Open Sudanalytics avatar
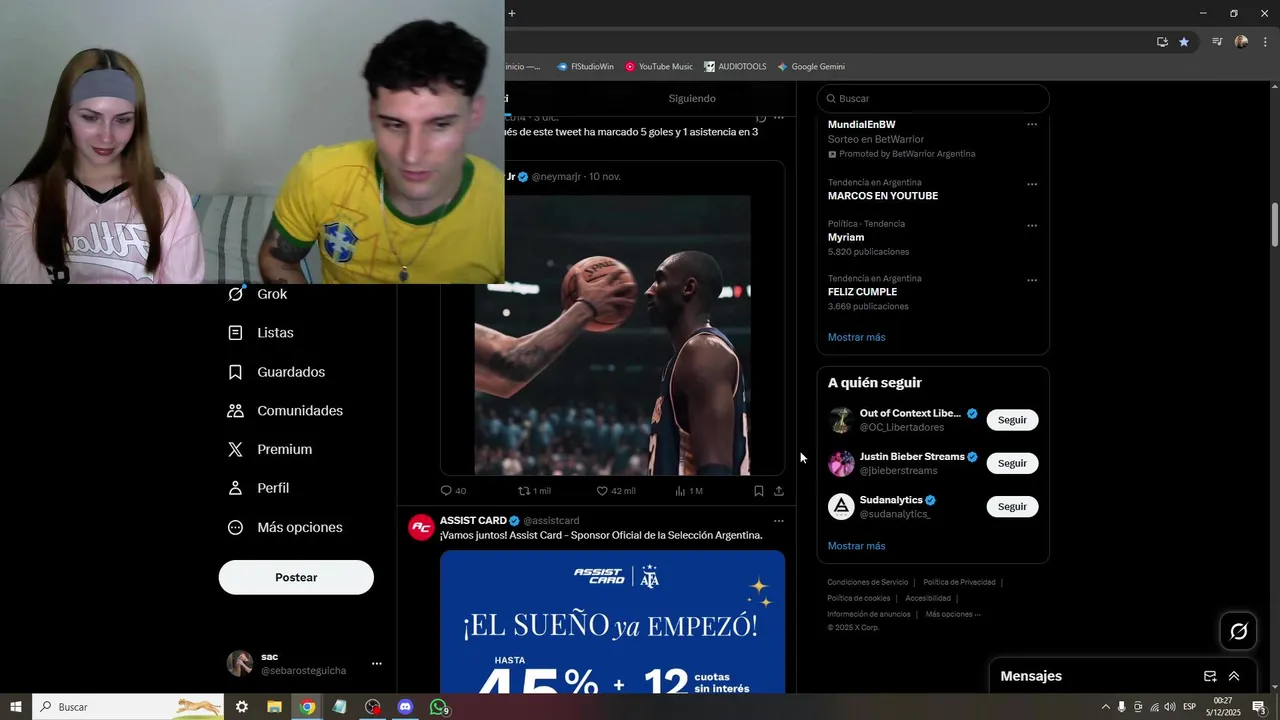The height and width of the screenshot is (720, 1280). click(841, 506)
